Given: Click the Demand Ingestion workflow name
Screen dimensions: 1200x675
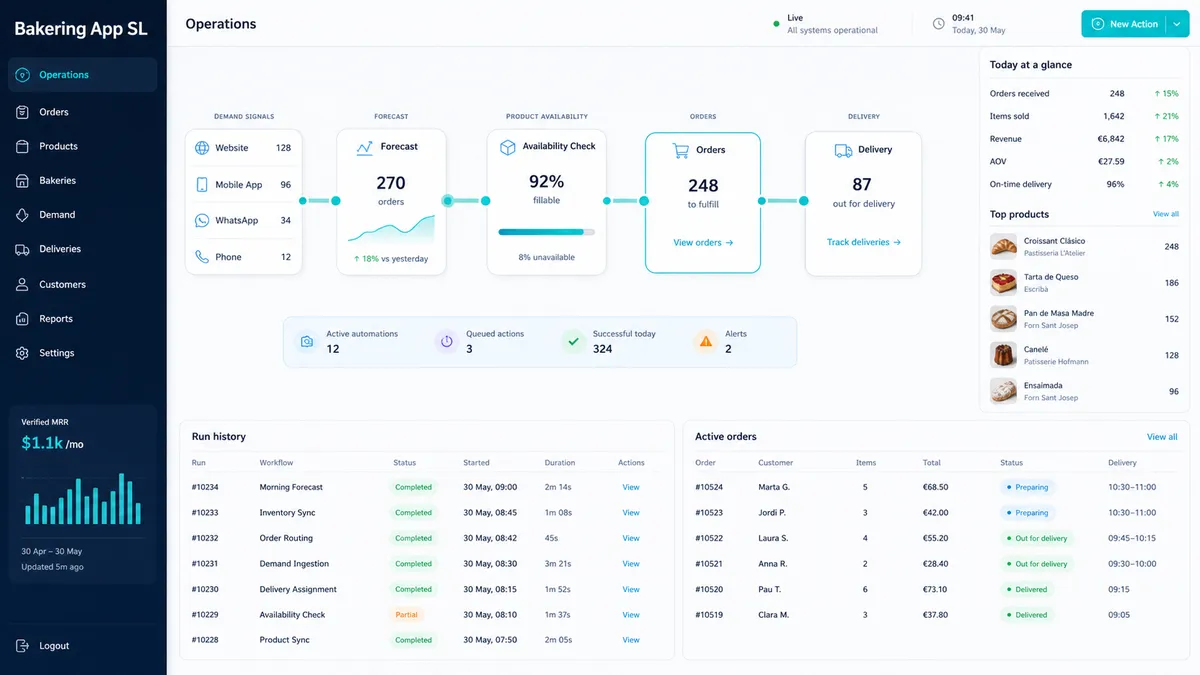Looking at the screenshot, I should 294,564.
